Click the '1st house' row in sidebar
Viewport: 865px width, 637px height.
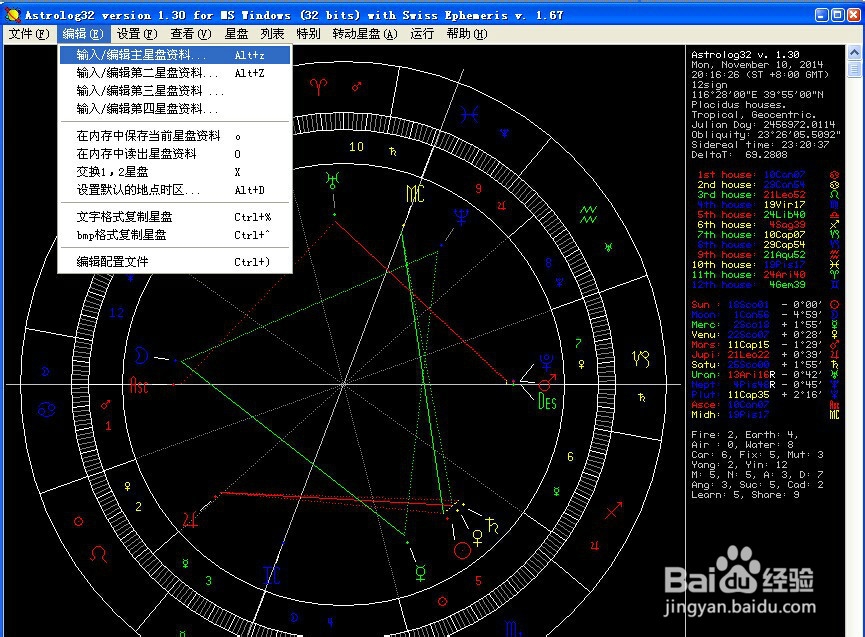(768, 174)
